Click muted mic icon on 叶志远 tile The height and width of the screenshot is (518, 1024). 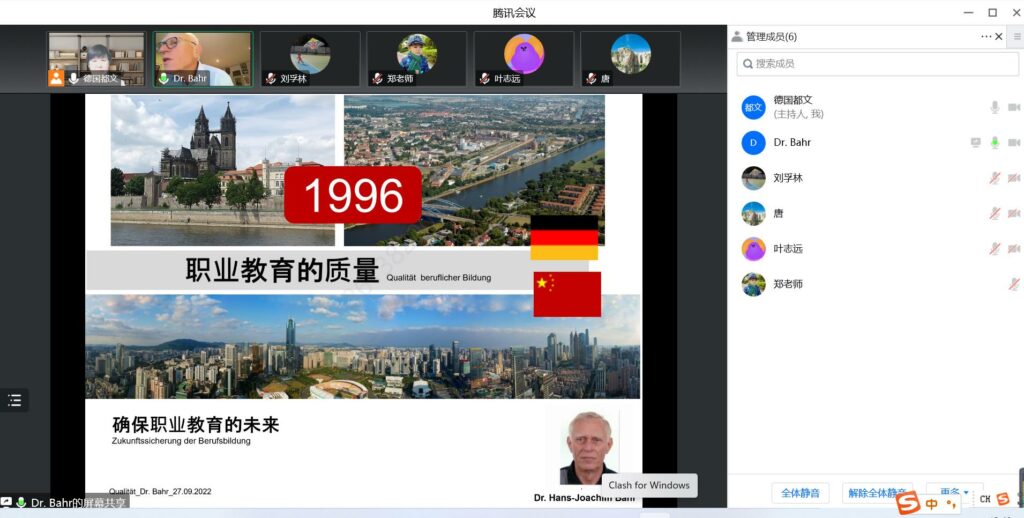click(x=484, y=78)
